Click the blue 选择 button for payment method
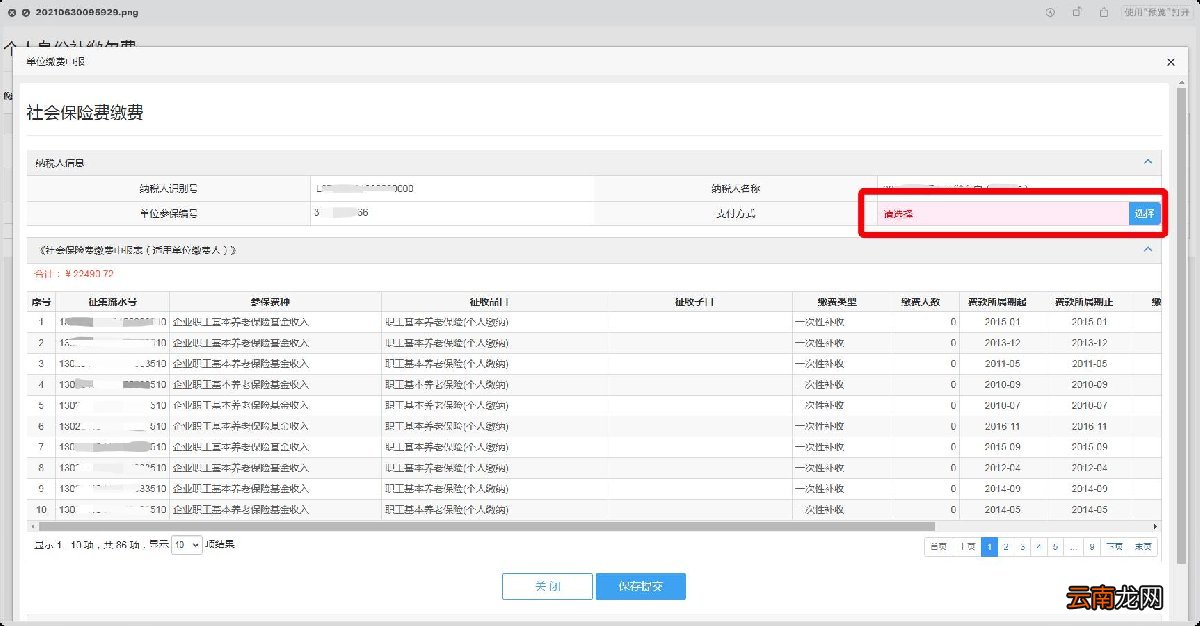 pos(1145,213)
